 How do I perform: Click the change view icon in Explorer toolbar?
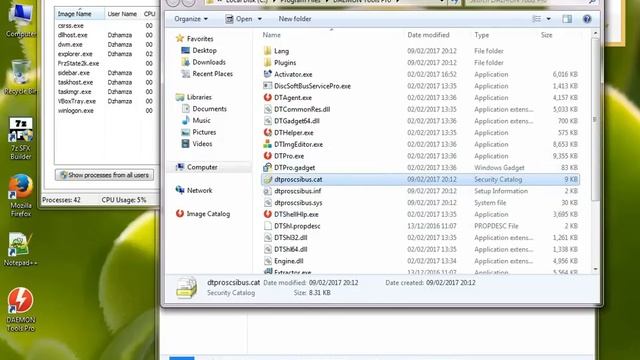pos(537,19)
